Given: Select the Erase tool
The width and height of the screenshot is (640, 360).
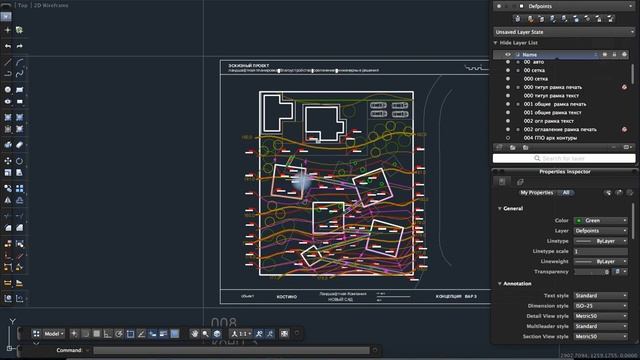Looking at the screenshot, I should coord(20,144).
